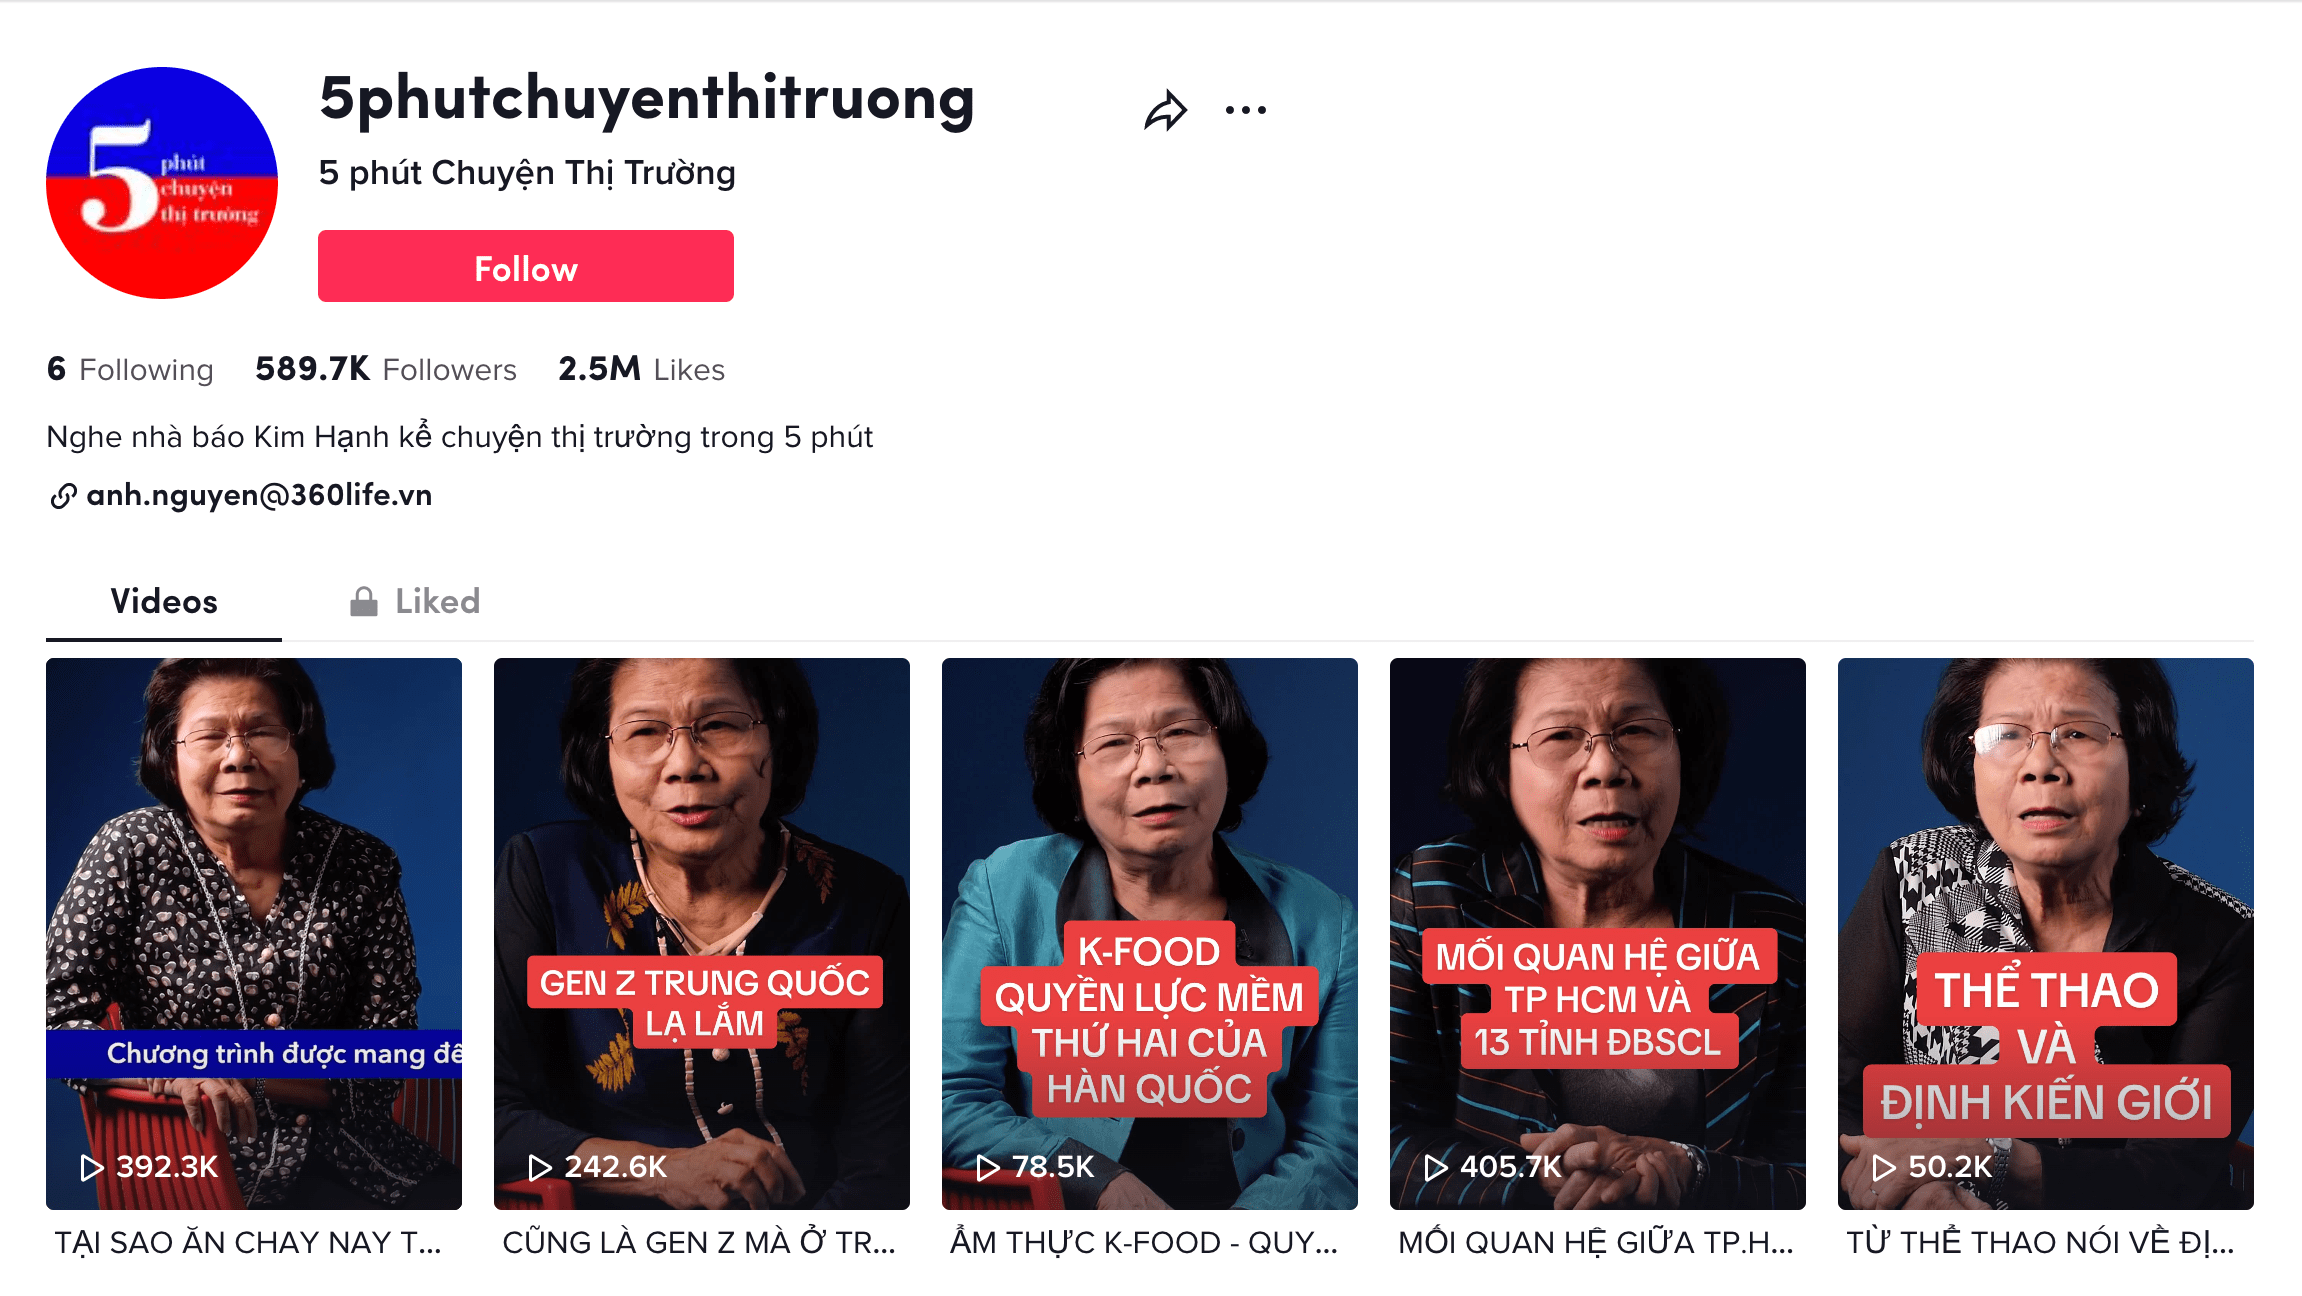Click the play icon showing 405.7K views
The image size is (2302, 1296).
click(x=1435, y=1167)
